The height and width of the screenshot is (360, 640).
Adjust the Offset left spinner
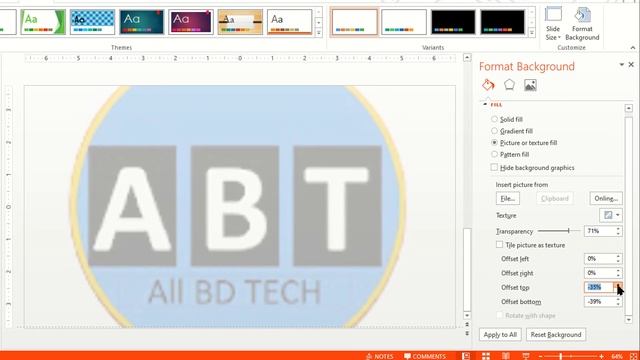[618, 259]
